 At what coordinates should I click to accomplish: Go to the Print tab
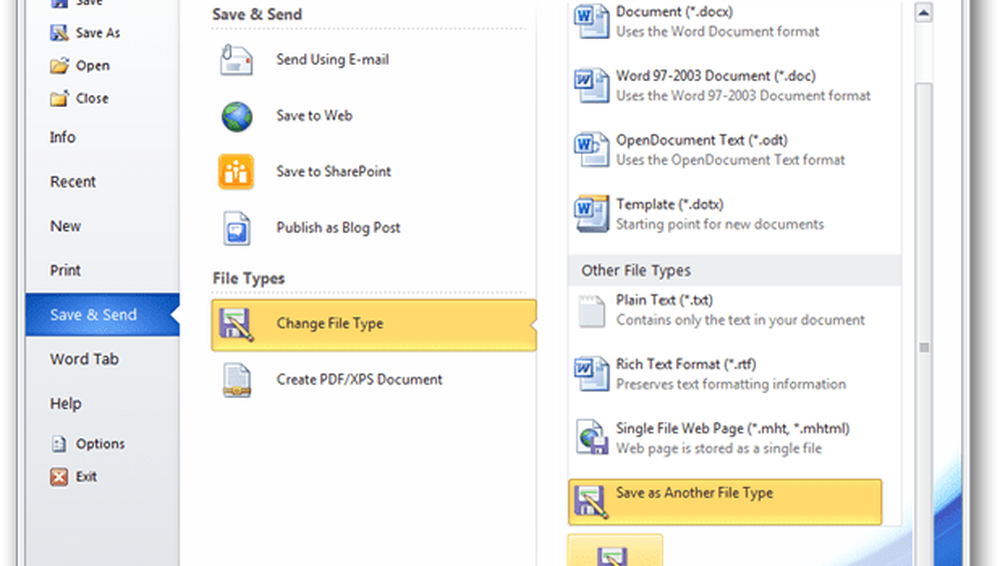point(65,270)
